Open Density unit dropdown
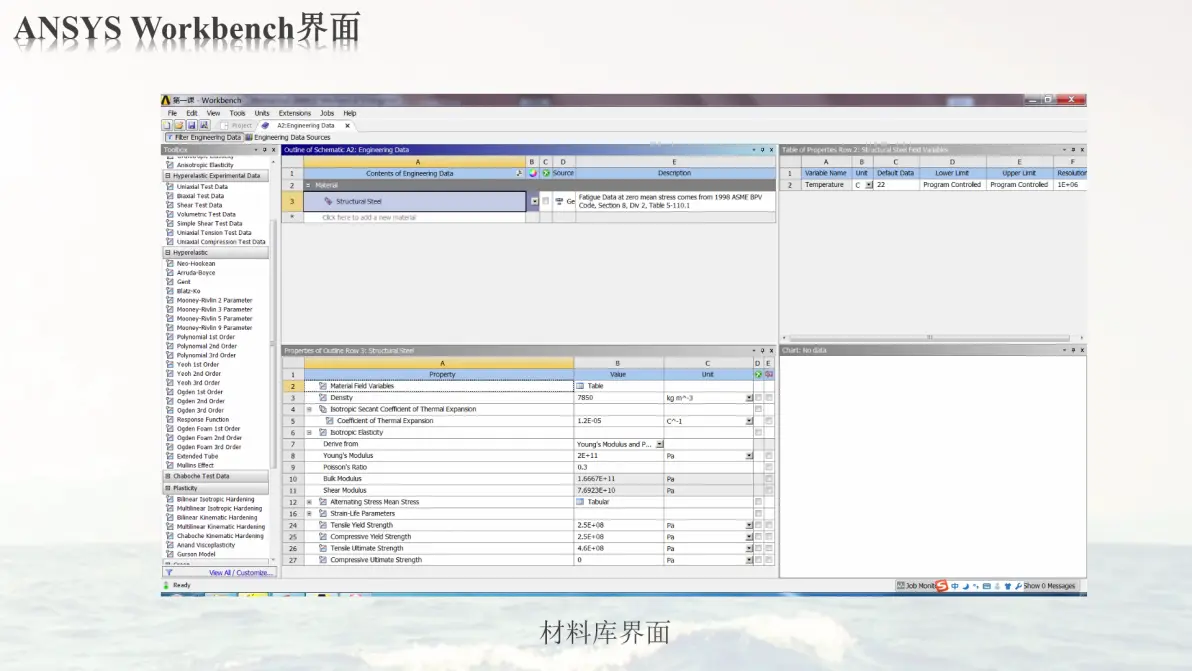 pyautogui.click(x=749, y=397)
